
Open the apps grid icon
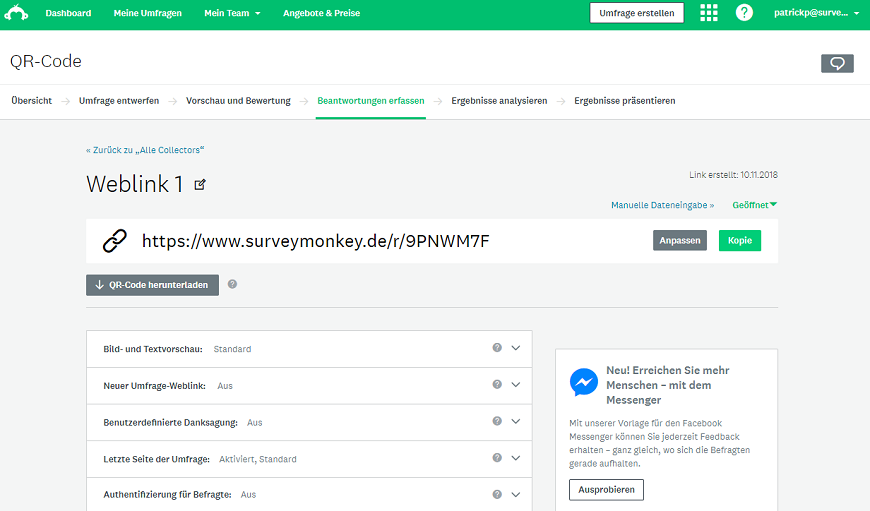coord(709,13)
